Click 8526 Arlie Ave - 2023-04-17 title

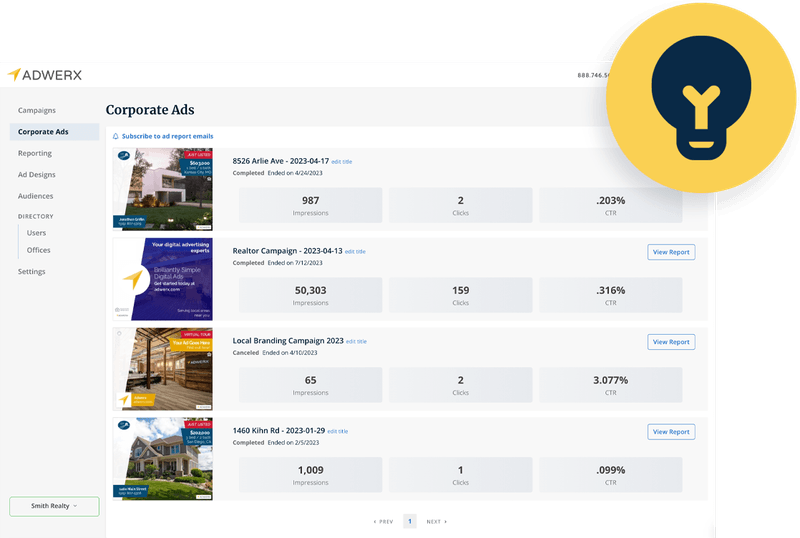(x=281, y=161)
